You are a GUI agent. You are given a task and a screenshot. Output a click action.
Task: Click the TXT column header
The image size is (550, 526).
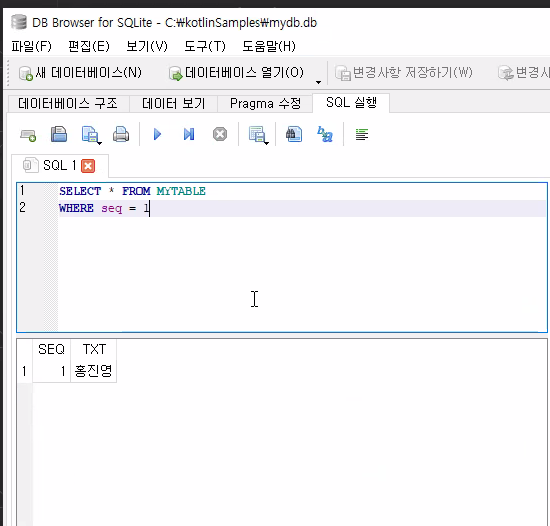tap(94, 349)
